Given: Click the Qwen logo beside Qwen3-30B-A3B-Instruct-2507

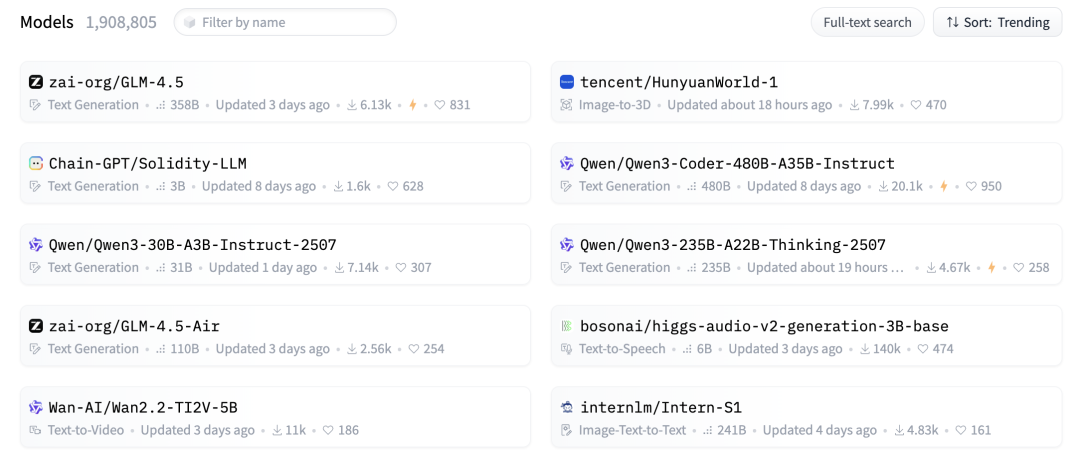Looking at the screenshot, I should [36, 245].
